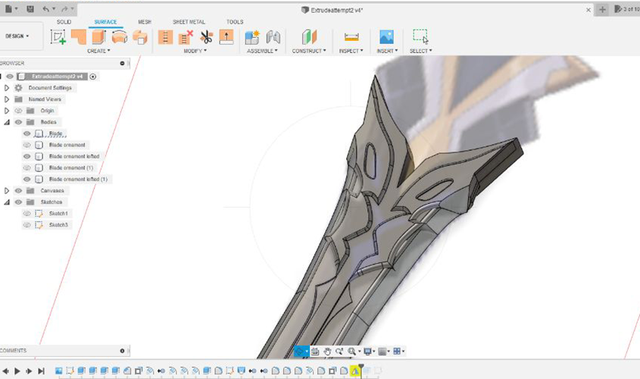
Task: Show the hidden Blade ornament body
Action: click(x=27, y=145)
